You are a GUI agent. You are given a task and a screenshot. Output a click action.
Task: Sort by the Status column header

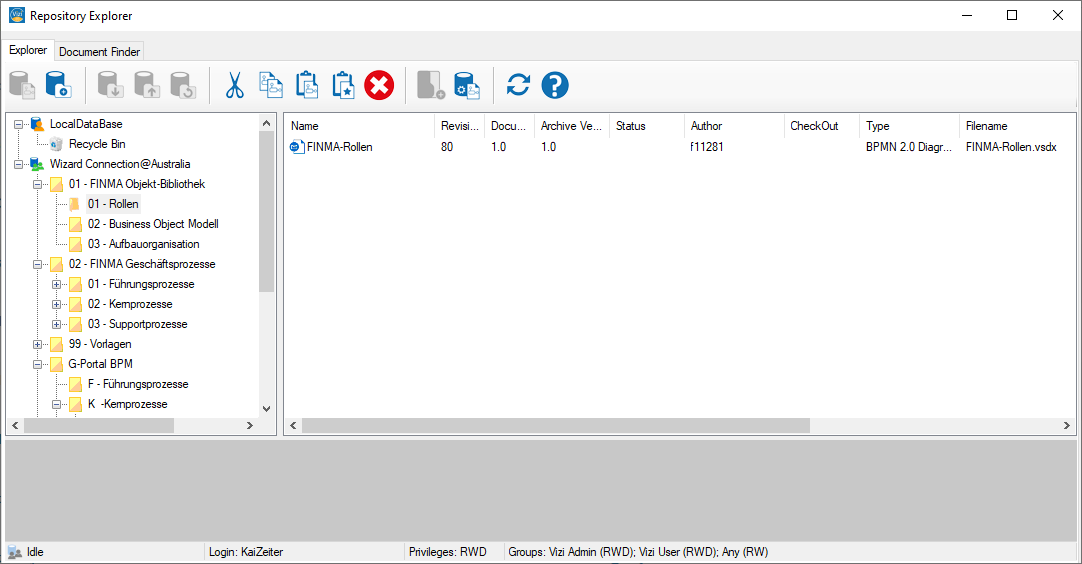point(647,126)
